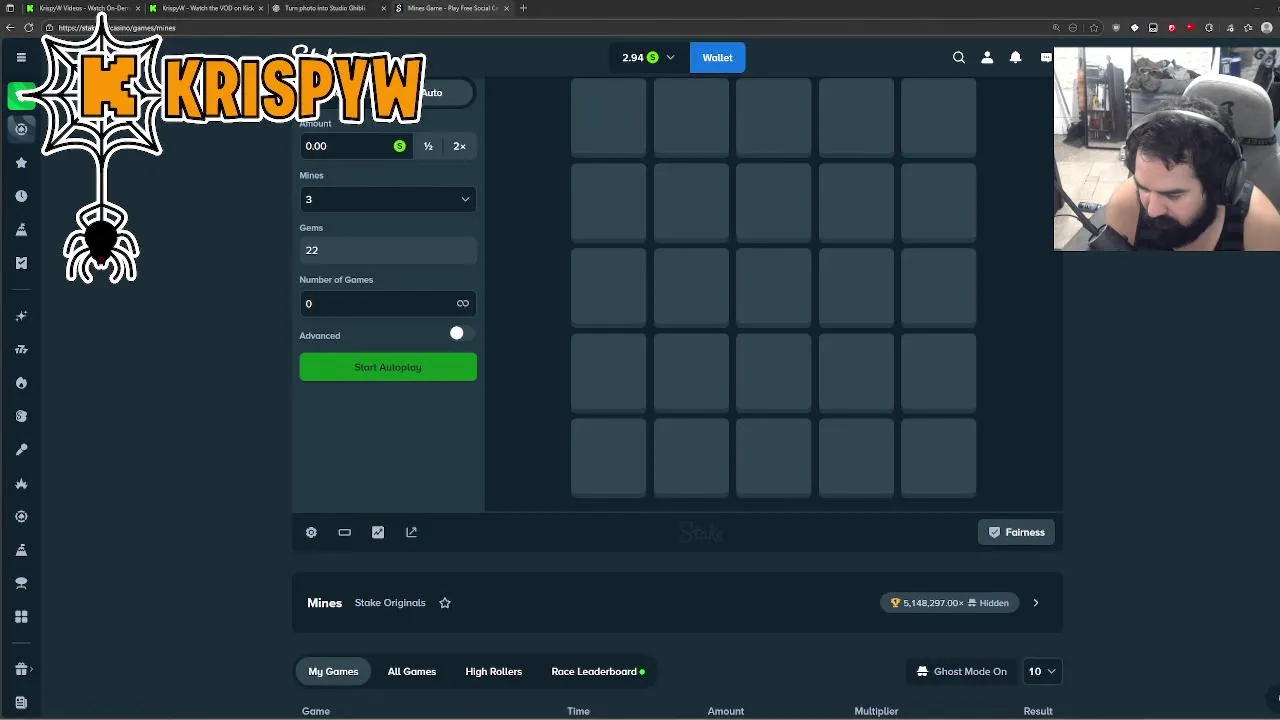Select the Race Leaderboard tab
This screenshot has height=720, width=1280.
pos(598,671)
